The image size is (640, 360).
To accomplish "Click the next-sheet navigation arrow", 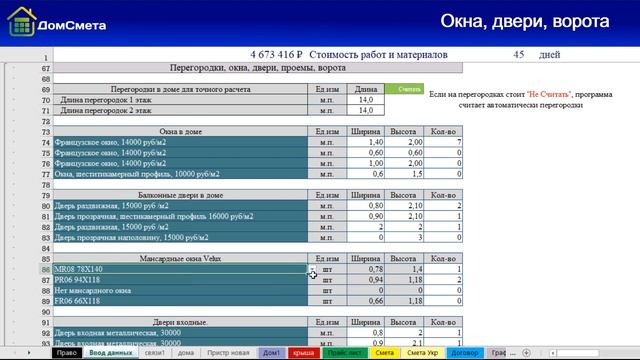I will [x=29, y=353].
